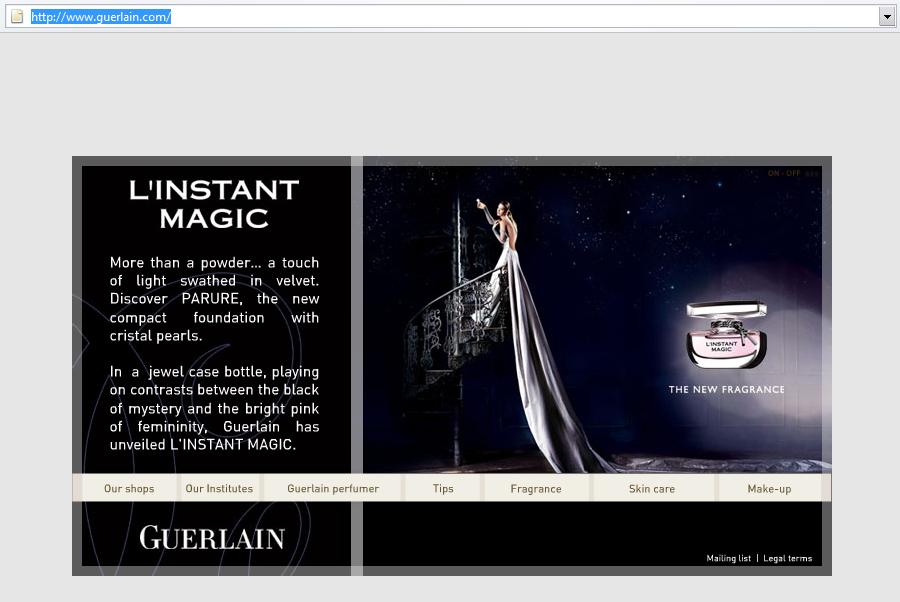900x602 pixels.
Task: Click the page icon beside the URL
Action: tap(17, 17)
